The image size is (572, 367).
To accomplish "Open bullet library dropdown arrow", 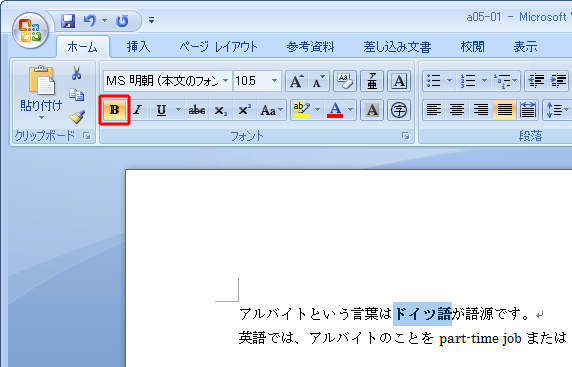I will 449,81.
